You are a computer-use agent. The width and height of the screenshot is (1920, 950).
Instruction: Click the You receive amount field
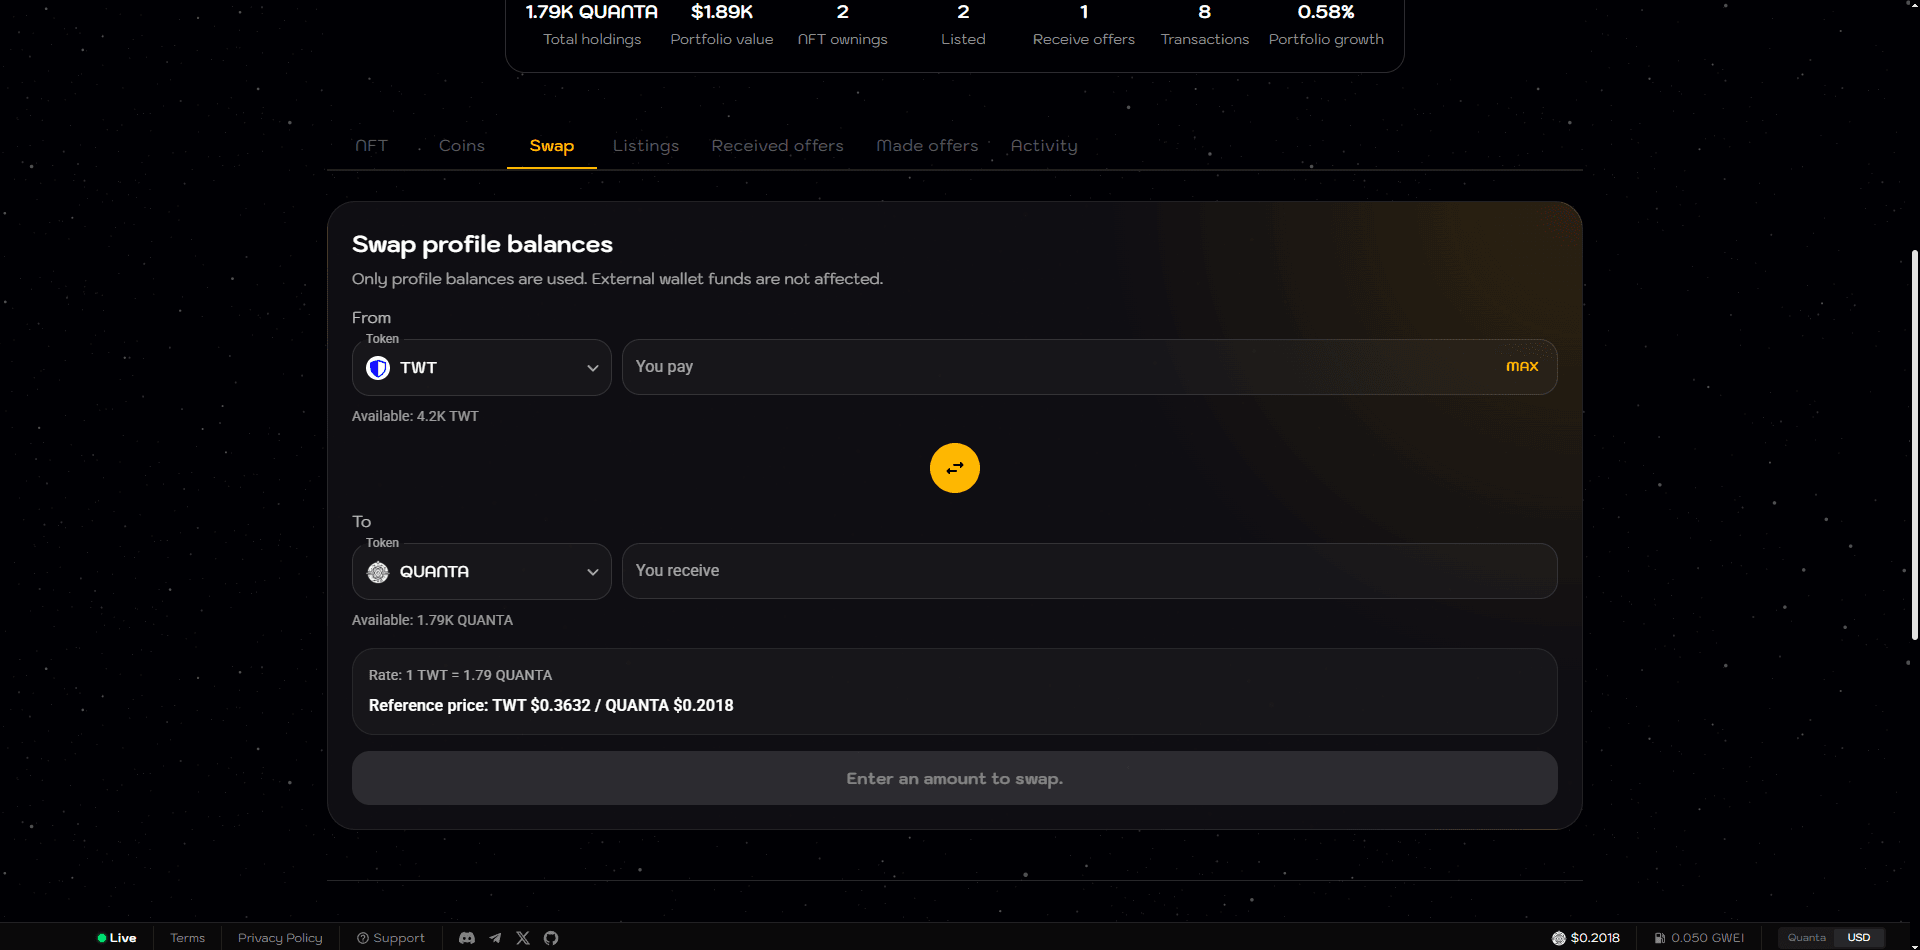[x=1090, y=571]
